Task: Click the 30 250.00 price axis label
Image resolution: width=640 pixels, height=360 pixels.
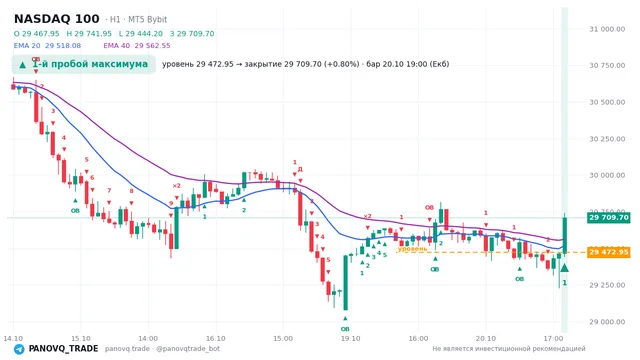Action: pyautogui.click(x=607, y=139)
